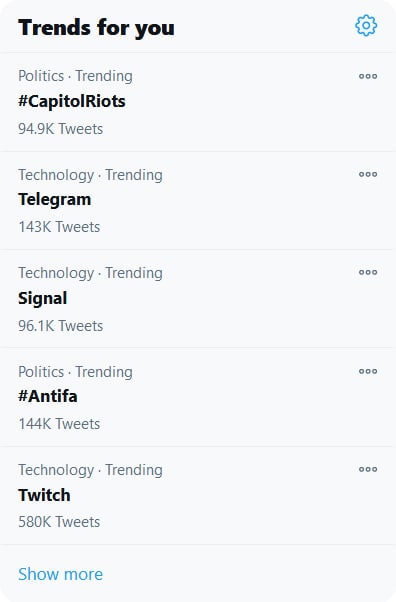396x602 pixels.
Task: Open more options for Twitch trend
Action: pyautogui.click(x=368, y=469)
